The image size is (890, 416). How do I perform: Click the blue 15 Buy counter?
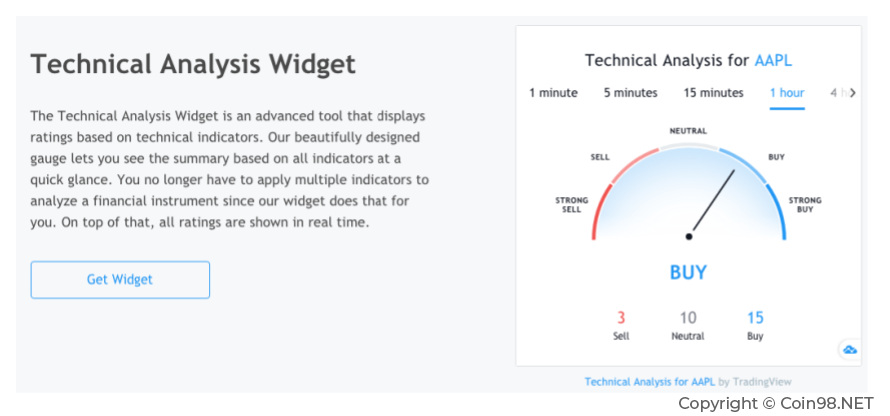click(755, 319)
